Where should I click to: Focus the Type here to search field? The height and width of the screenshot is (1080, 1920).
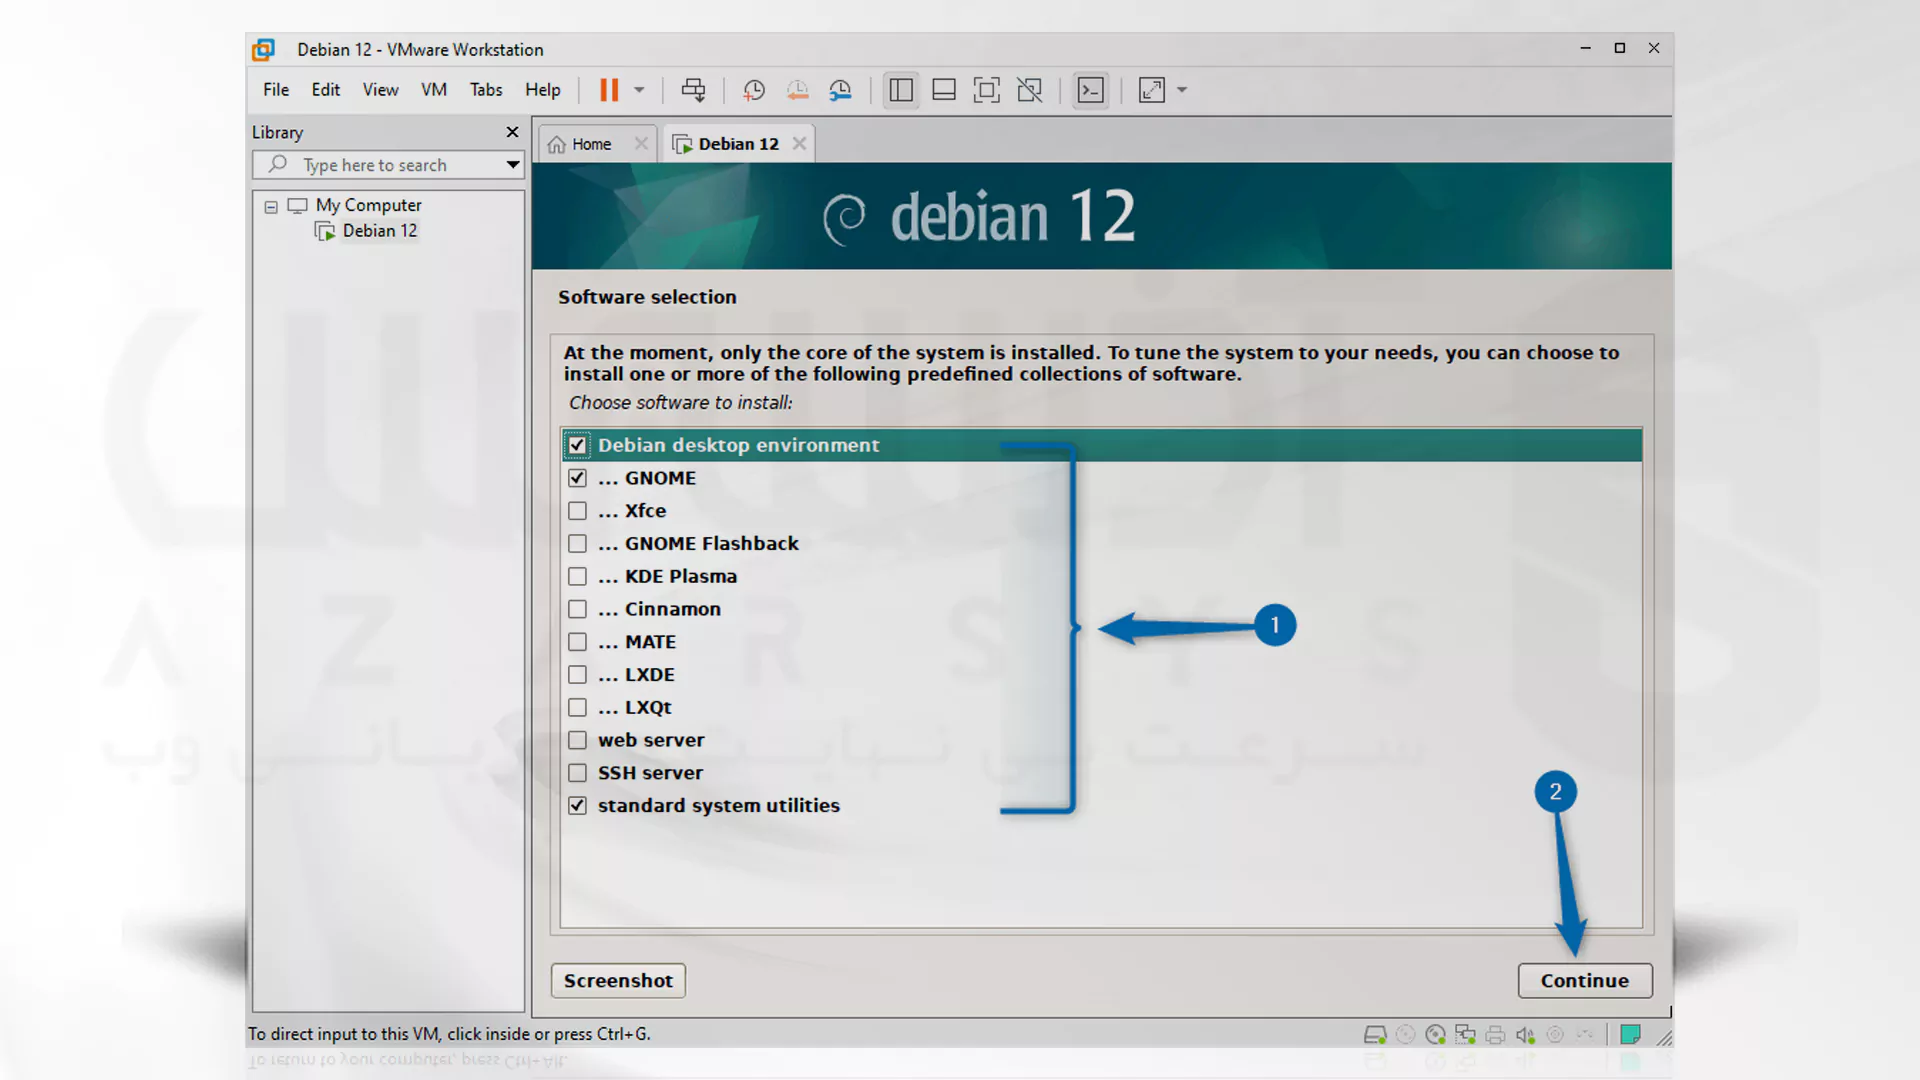[x=388, y=165]
